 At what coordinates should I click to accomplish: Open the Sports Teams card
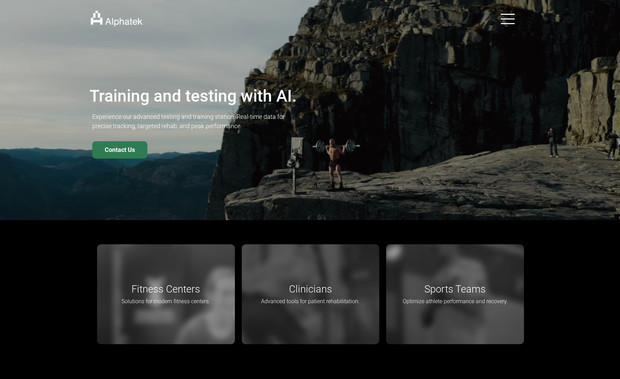(455, 294)
